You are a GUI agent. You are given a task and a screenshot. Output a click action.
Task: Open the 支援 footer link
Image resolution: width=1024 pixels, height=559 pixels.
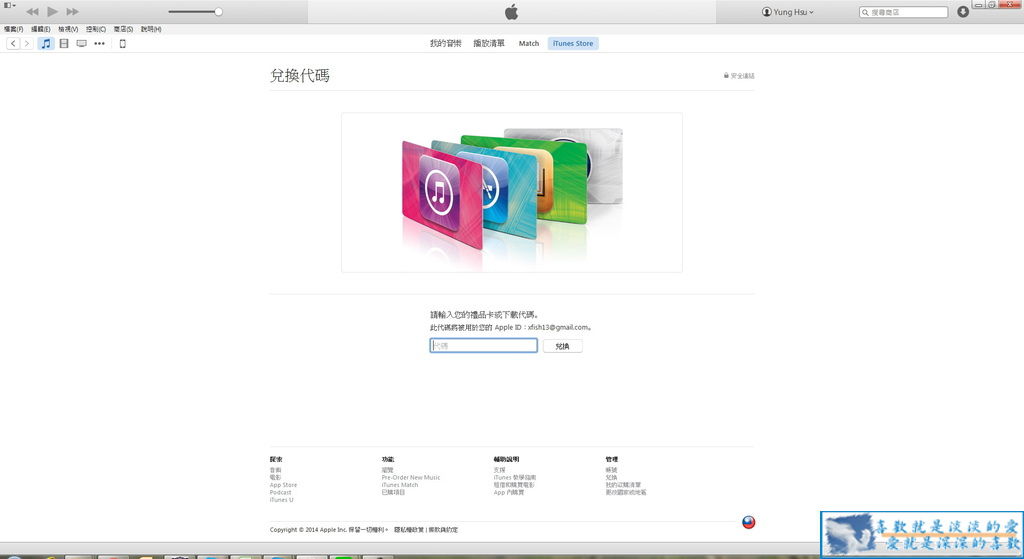(500, 470)
